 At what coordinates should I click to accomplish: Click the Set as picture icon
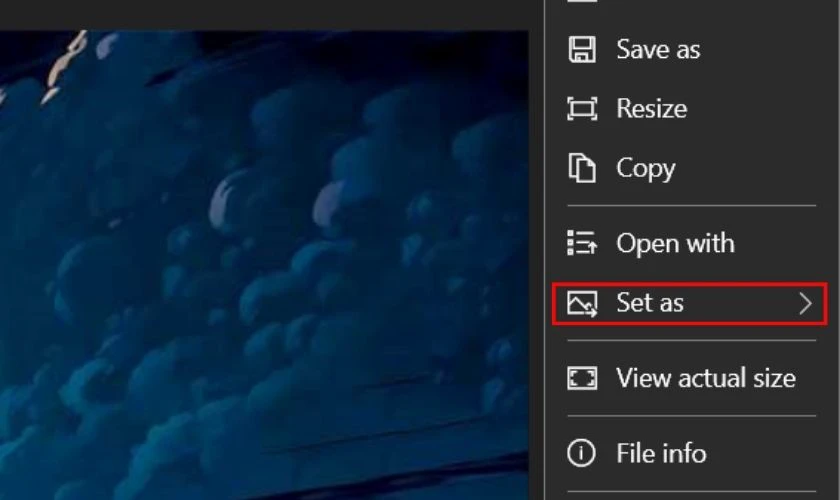point(582,303)
